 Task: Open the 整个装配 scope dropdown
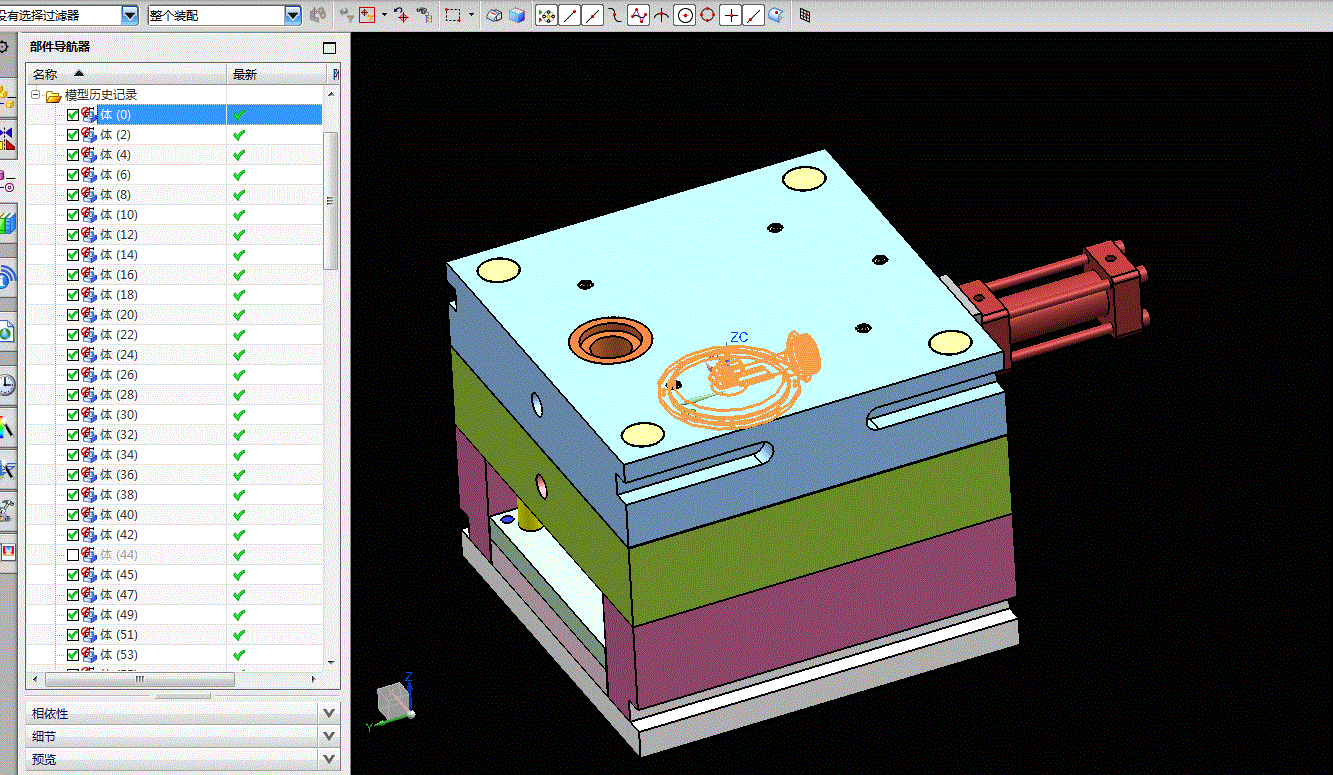coord(292,15)
